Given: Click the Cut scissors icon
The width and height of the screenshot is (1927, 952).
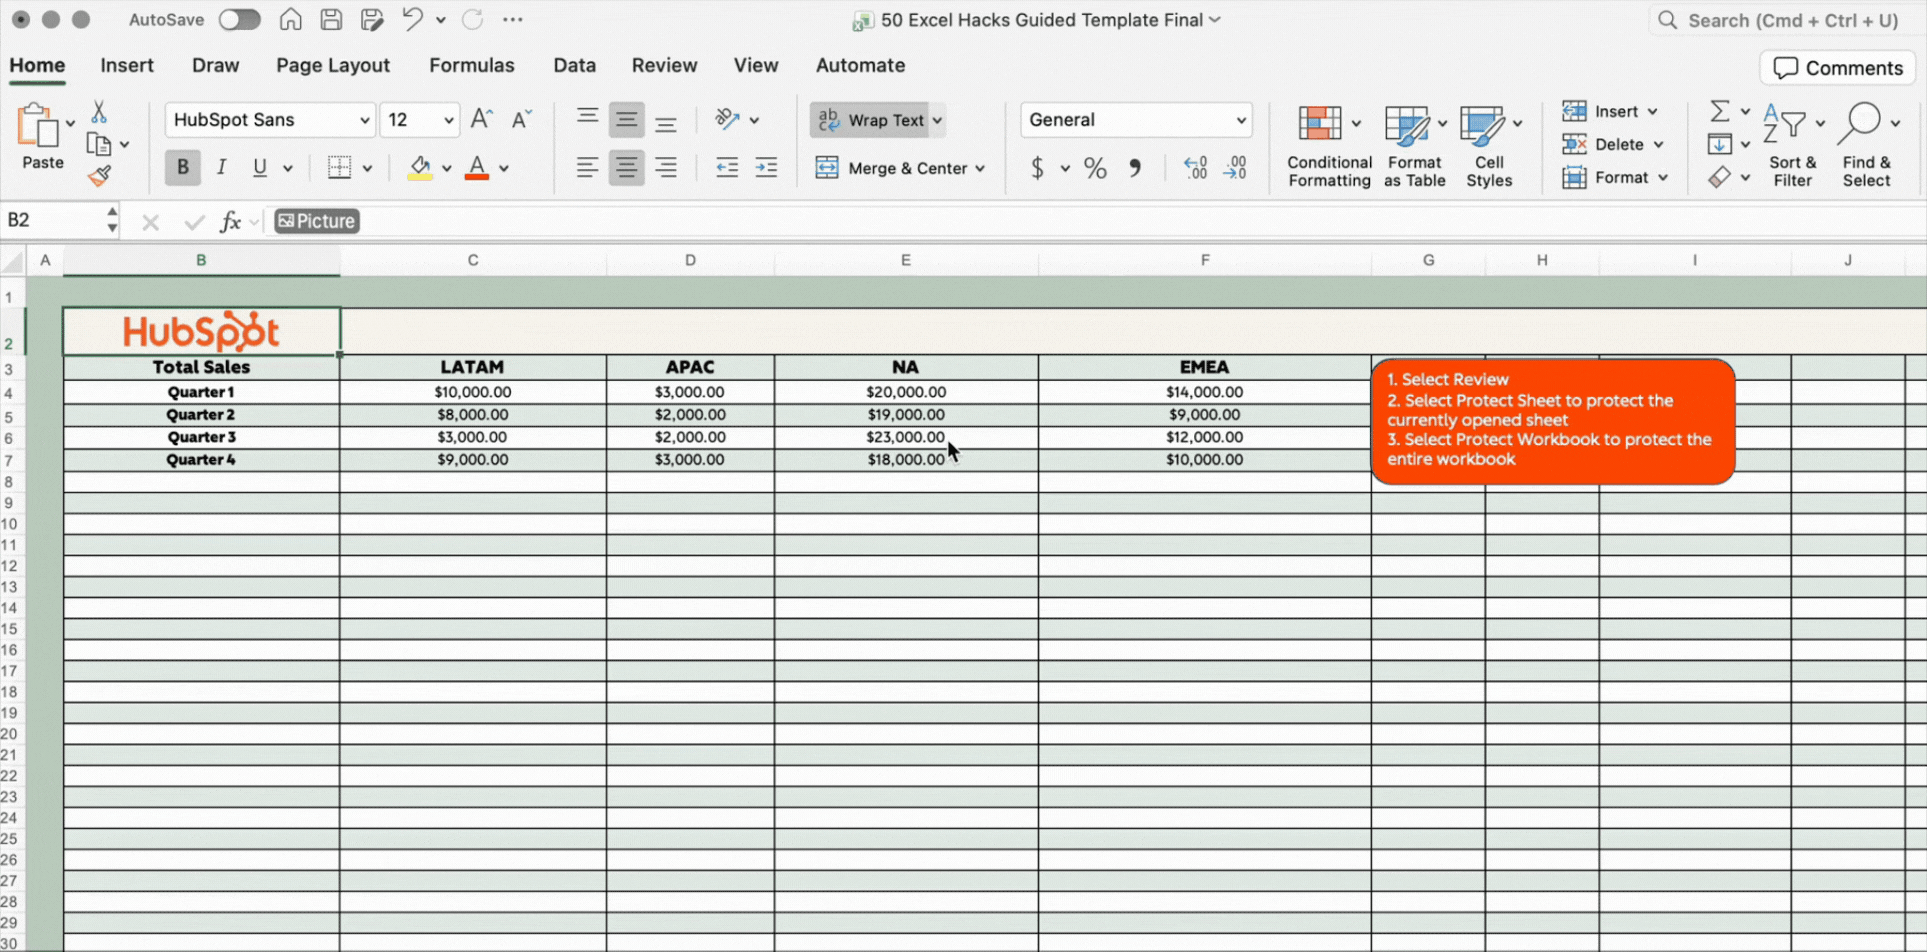Looking at the screenshot, I should (x=99, y=111).
